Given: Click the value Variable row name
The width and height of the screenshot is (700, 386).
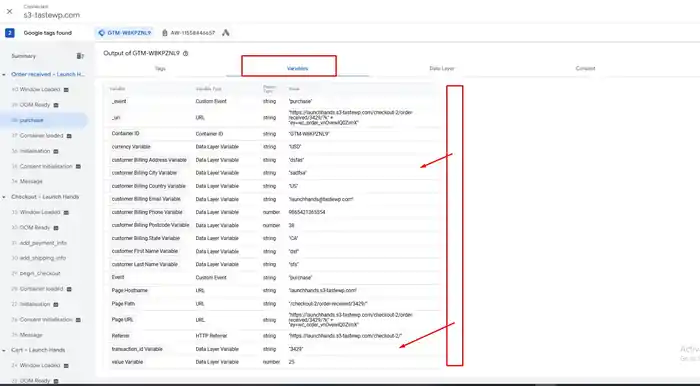Looking at the screenshot, I should [x=127, y=362].
